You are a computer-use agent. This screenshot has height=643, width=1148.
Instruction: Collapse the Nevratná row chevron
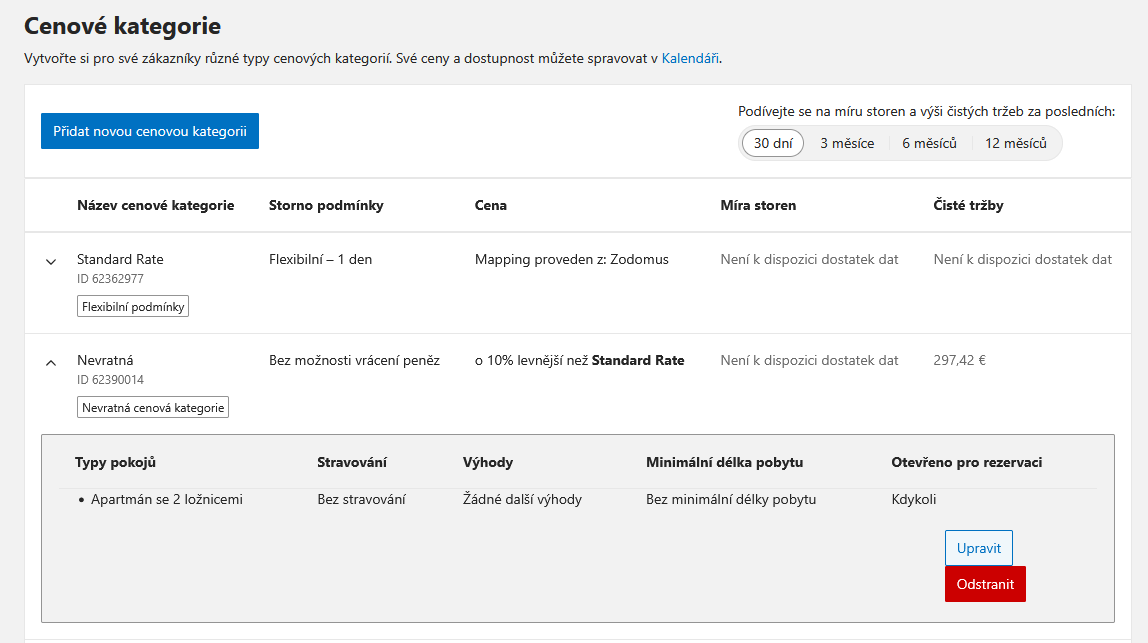click(x=51, y=363)
